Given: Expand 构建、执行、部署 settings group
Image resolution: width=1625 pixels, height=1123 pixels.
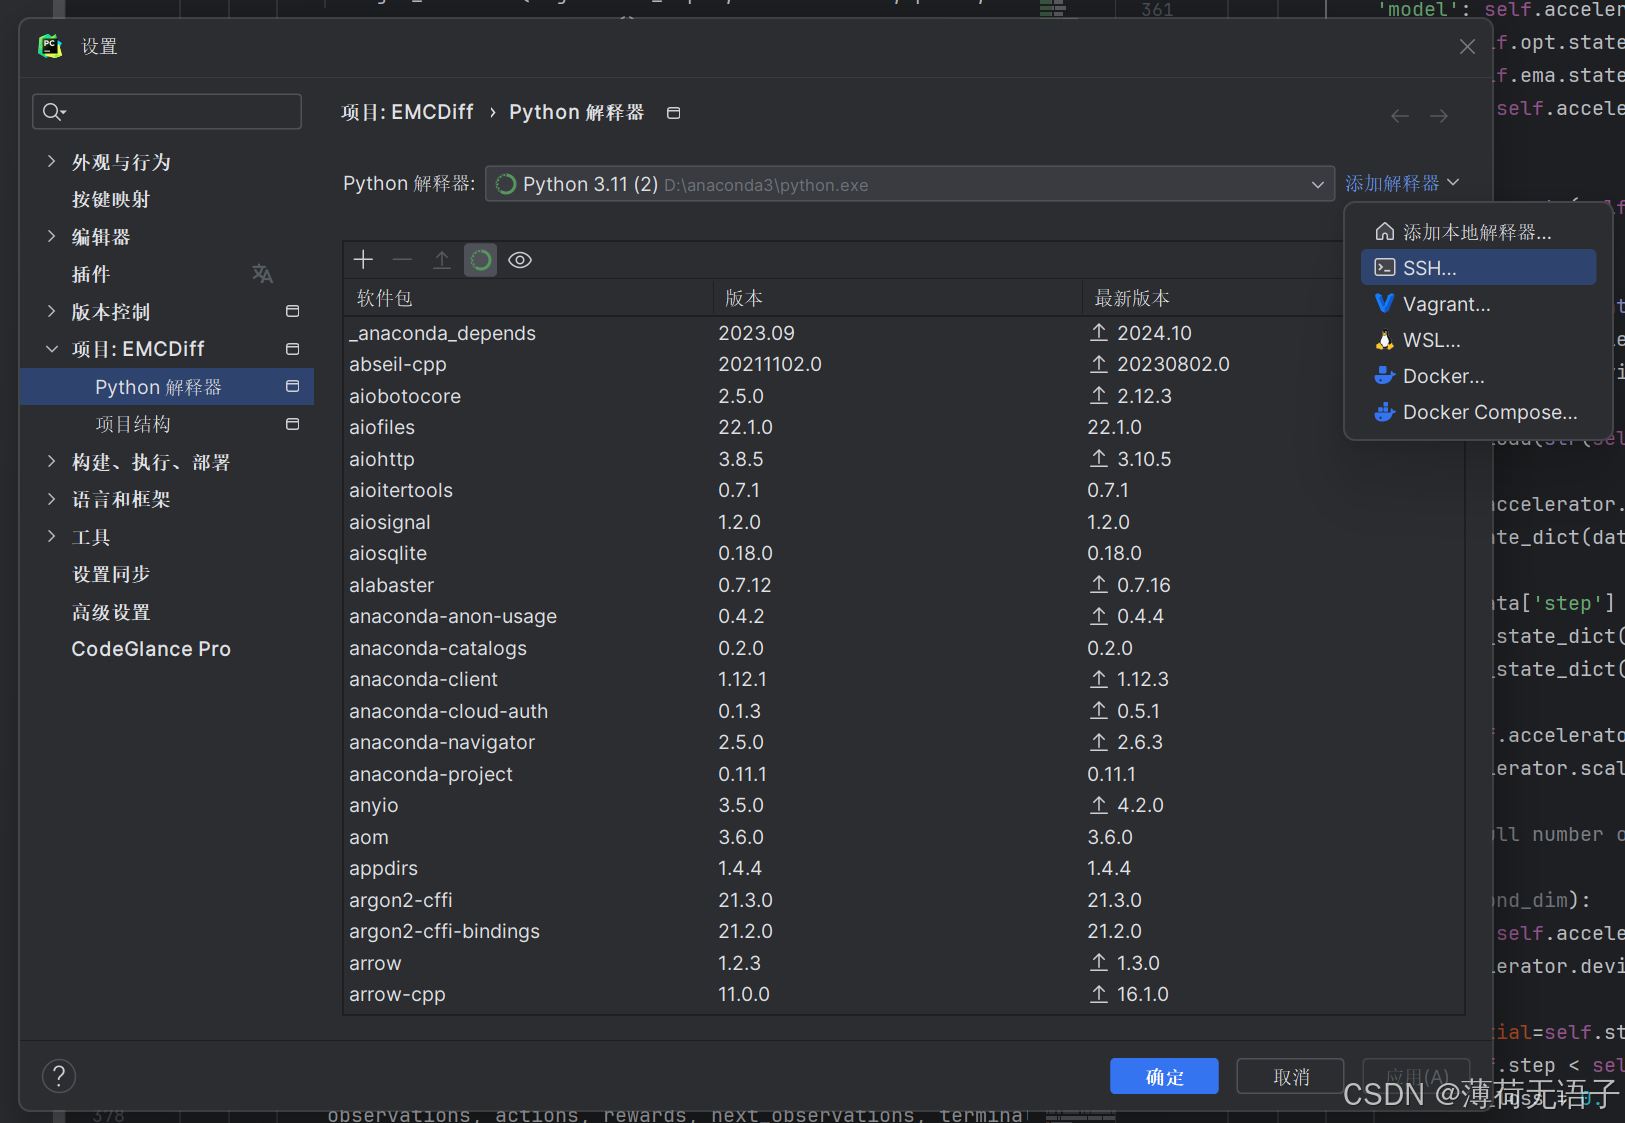Looking at the screenshot, I should (51, 461).
